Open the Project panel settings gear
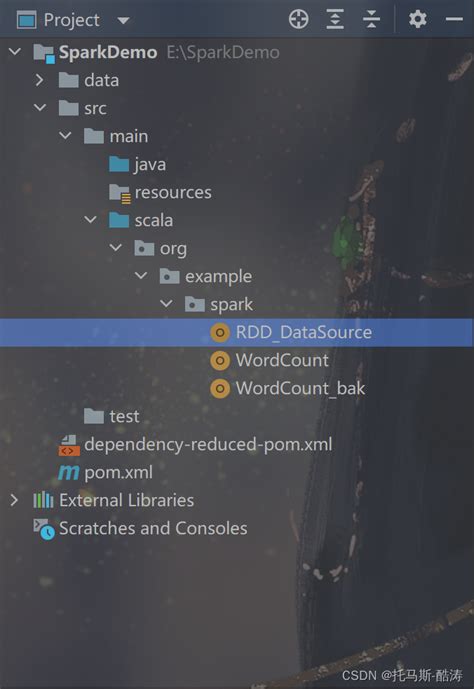Image resolution: width=474 pixels, height=689 pixels. point(417,20)
